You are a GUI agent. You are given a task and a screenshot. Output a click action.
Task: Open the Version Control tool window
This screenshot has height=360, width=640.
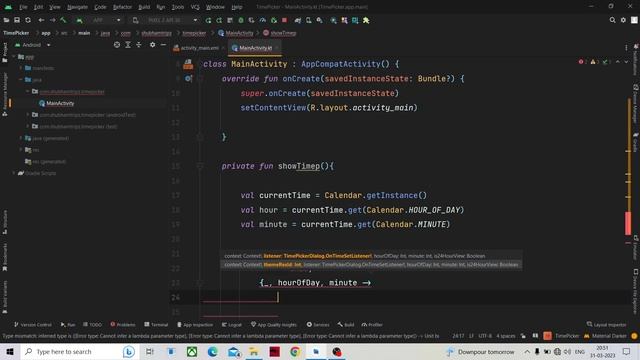pyautogui.click(x=33, y=324)
